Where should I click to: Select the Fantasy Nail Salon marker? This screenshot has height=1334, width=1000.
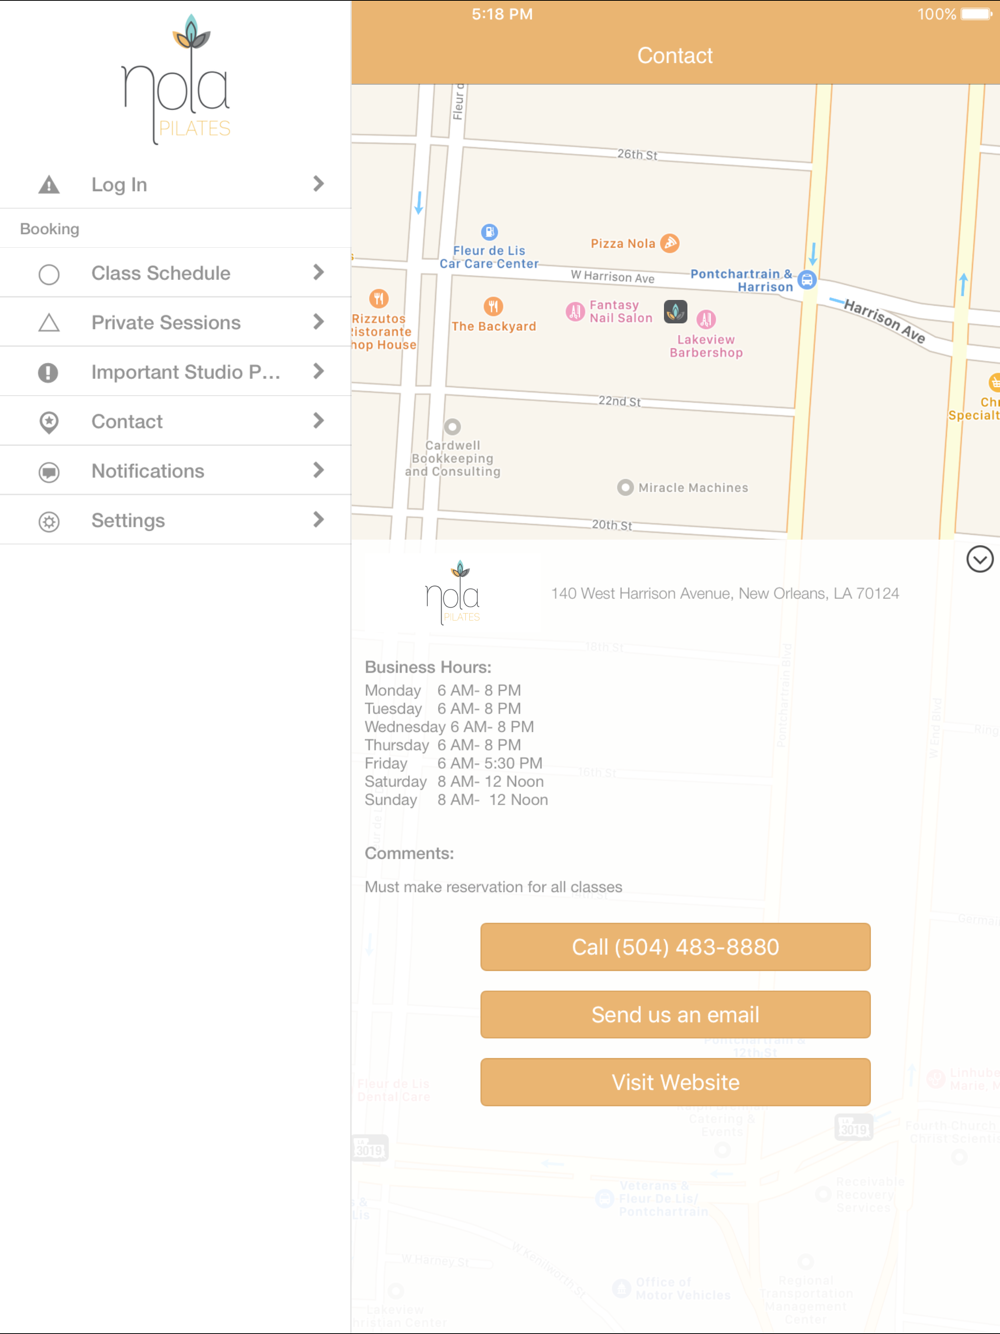click(x=575, y=312)
